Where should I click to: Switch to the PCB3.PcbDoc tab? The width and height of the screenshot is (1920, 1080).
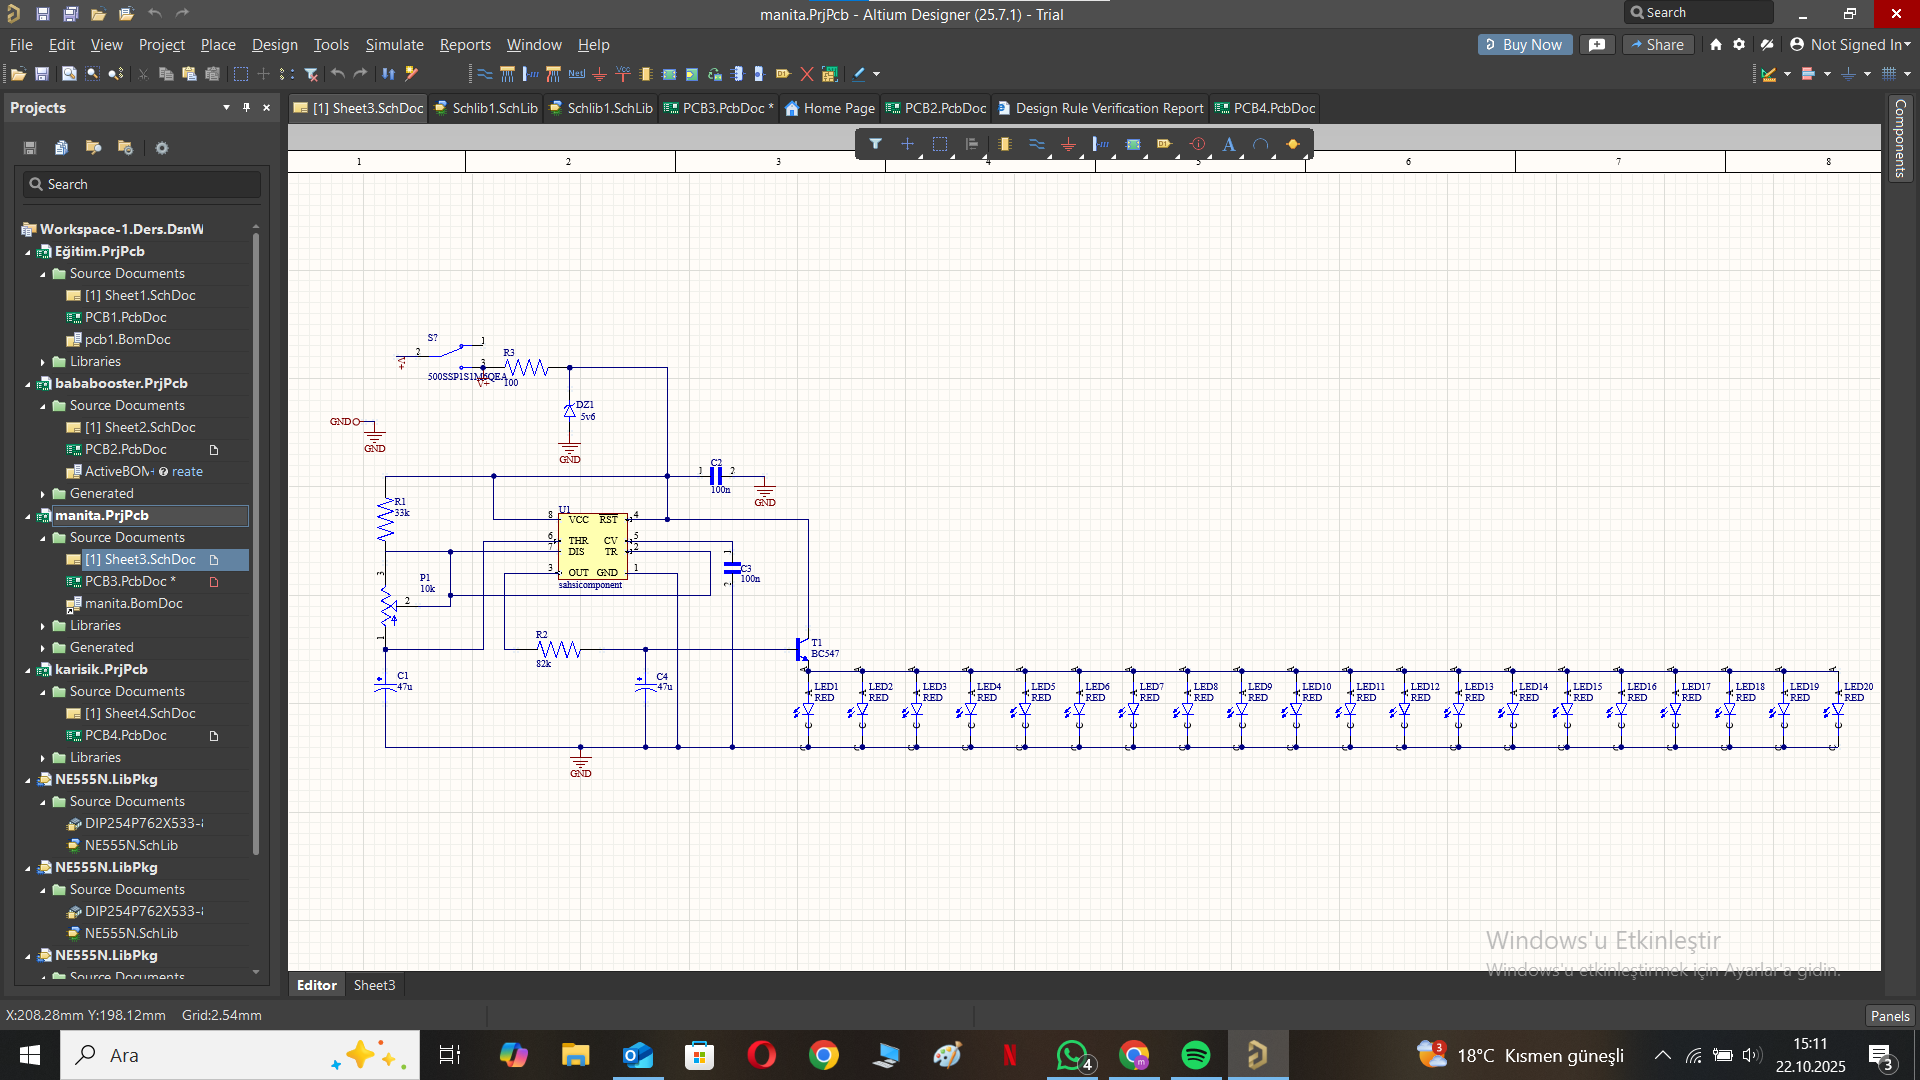pyautogui.click(x=718, y=108)
